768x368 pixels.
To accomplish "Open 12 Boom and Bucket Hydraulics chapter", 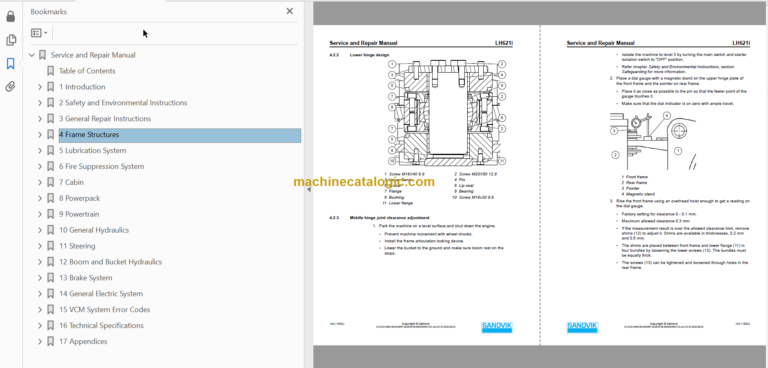I will pyautogui.click(x=110, y=262).
